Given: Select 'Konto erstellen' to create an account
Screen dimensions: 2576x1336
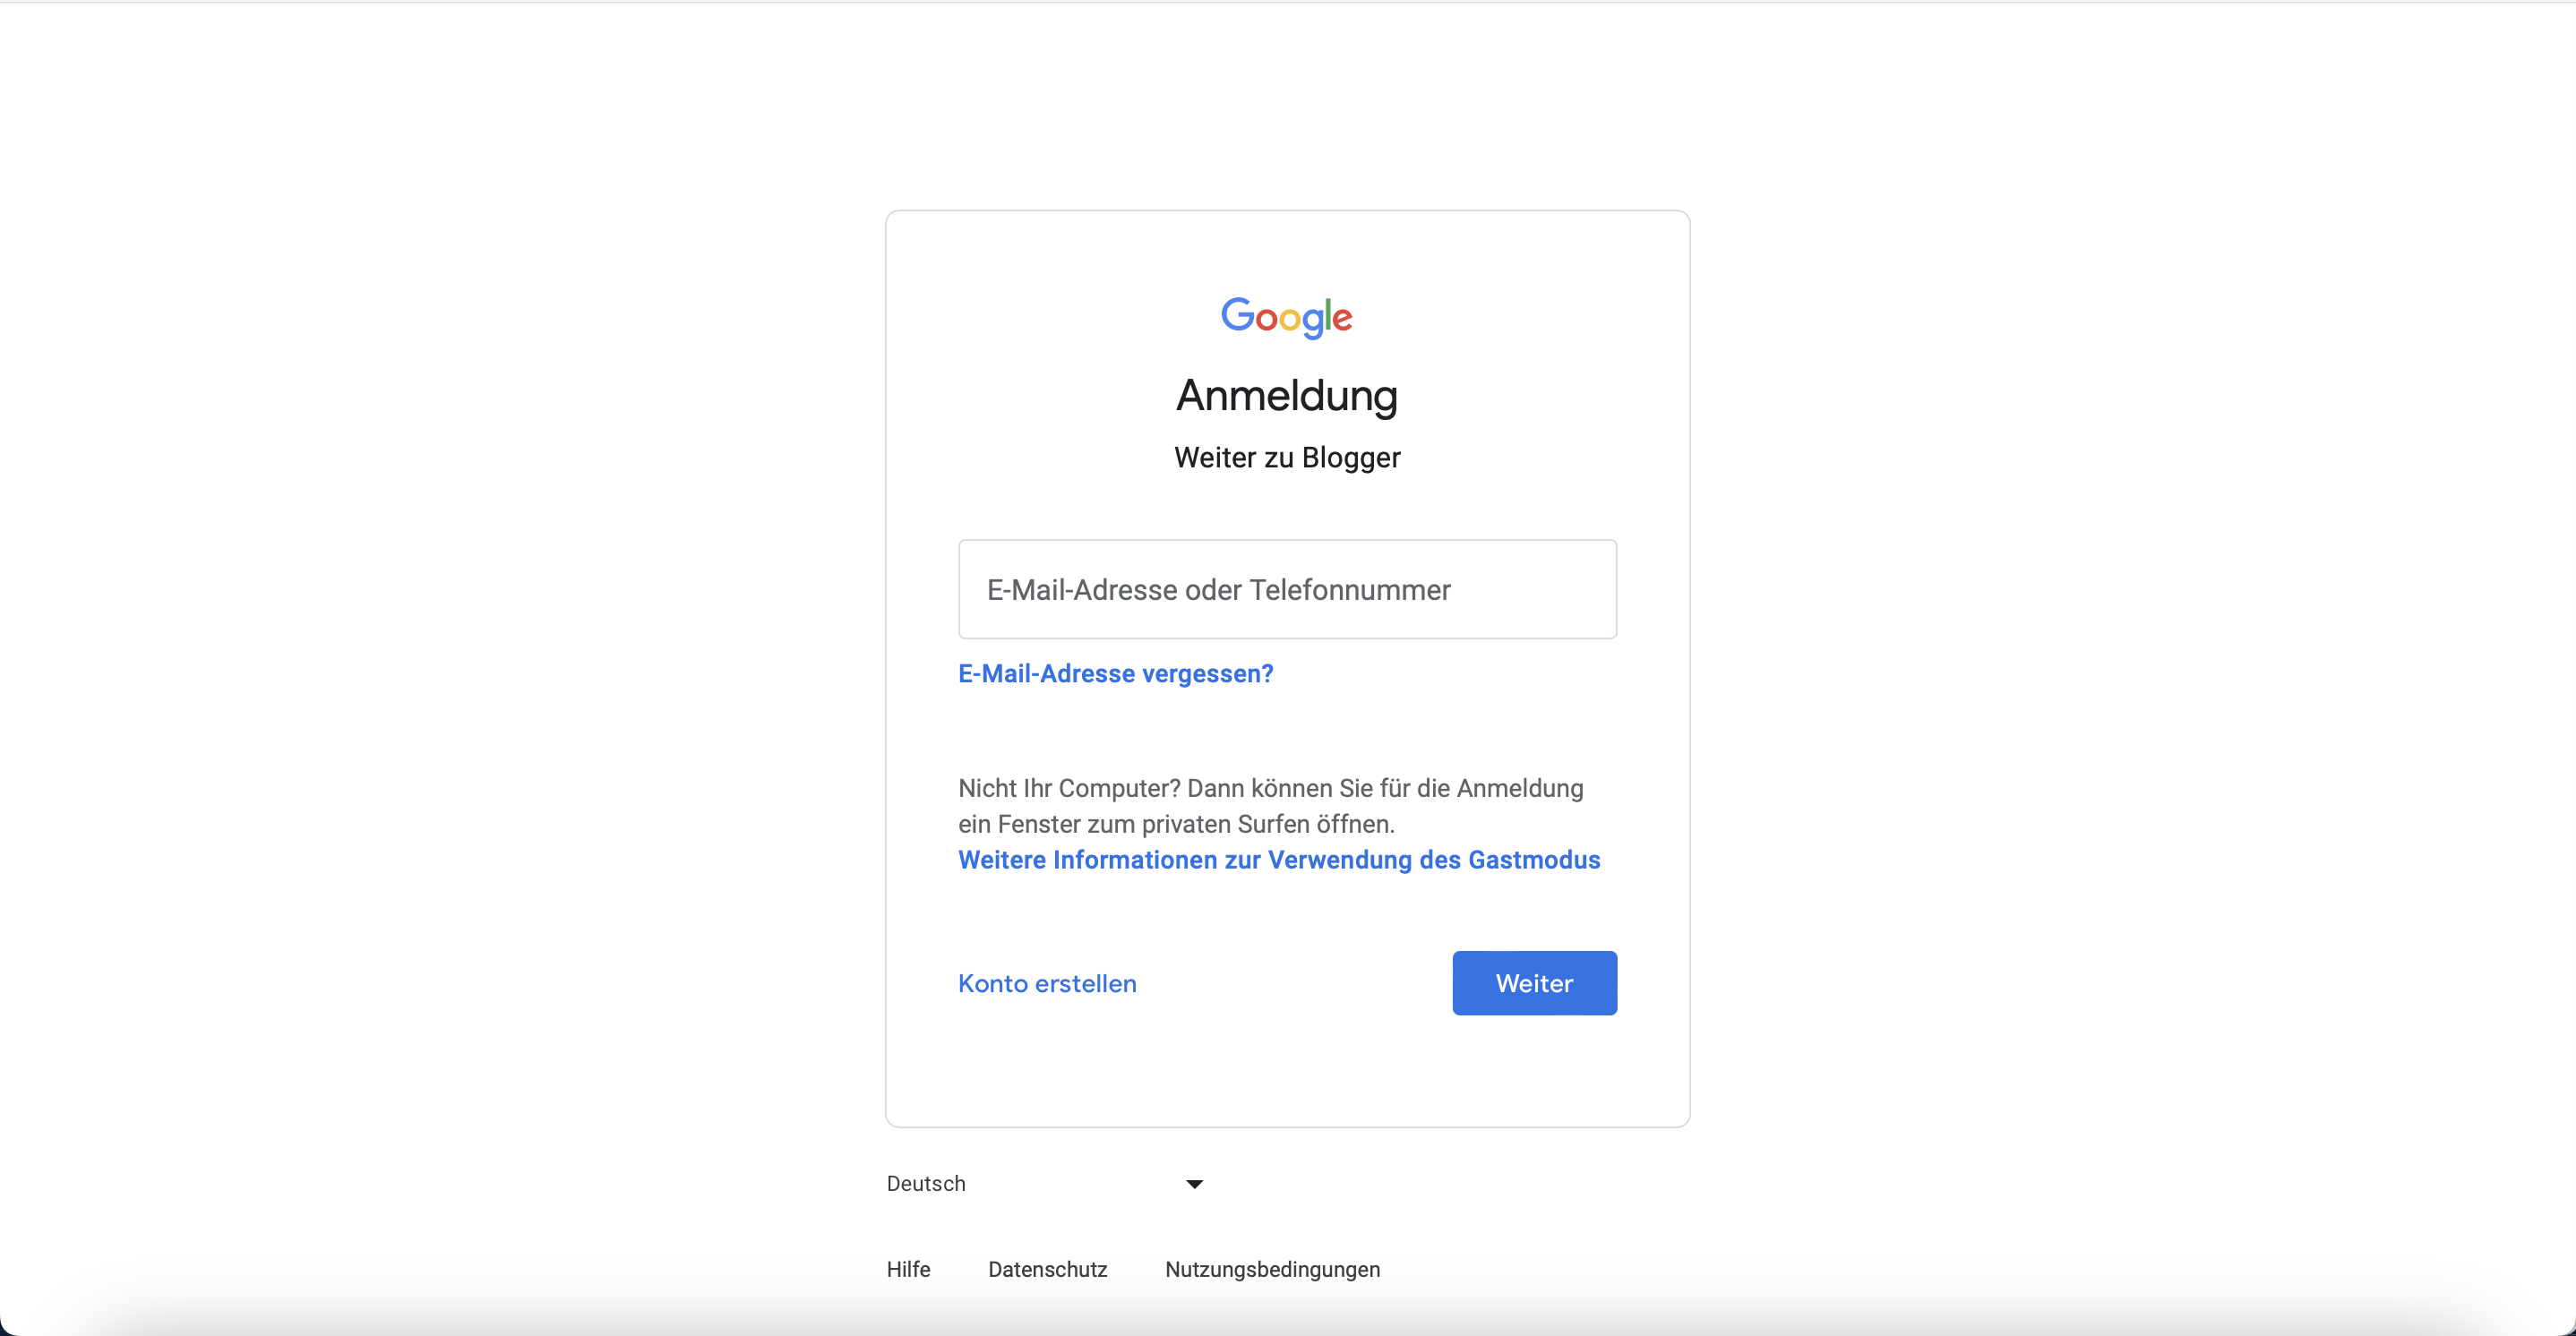Looking at the screenshot, I should coord(1047,983).
